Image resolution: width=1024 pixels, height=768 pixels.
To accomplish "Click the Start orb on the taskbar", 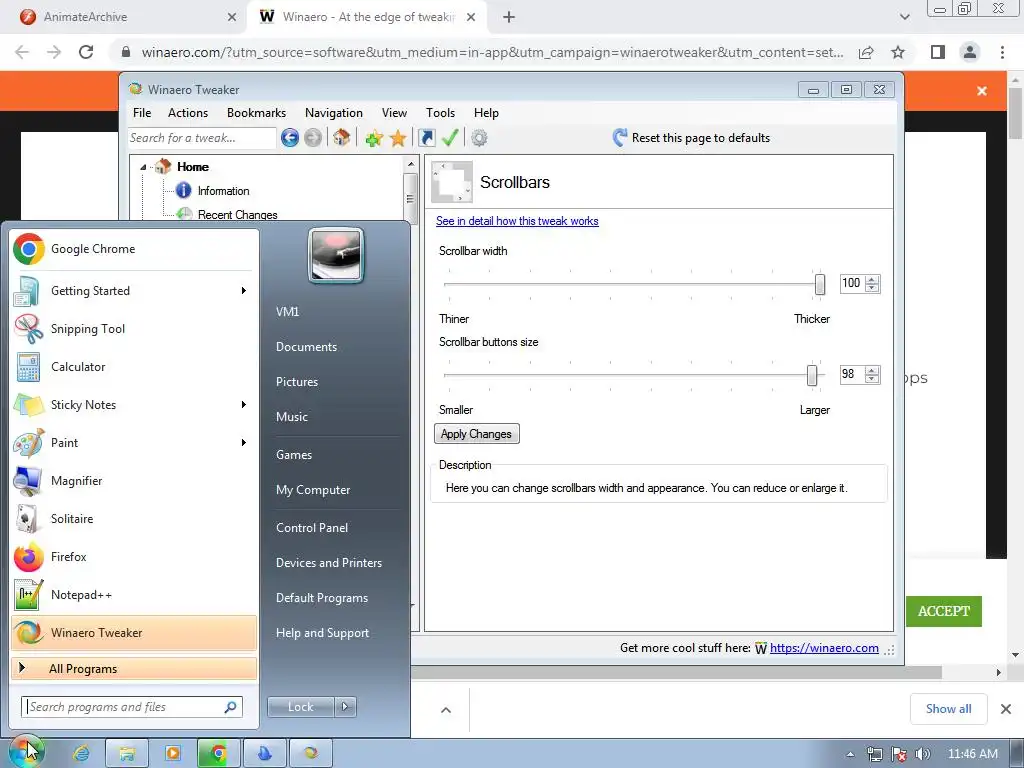I will [x=26, y=752].
